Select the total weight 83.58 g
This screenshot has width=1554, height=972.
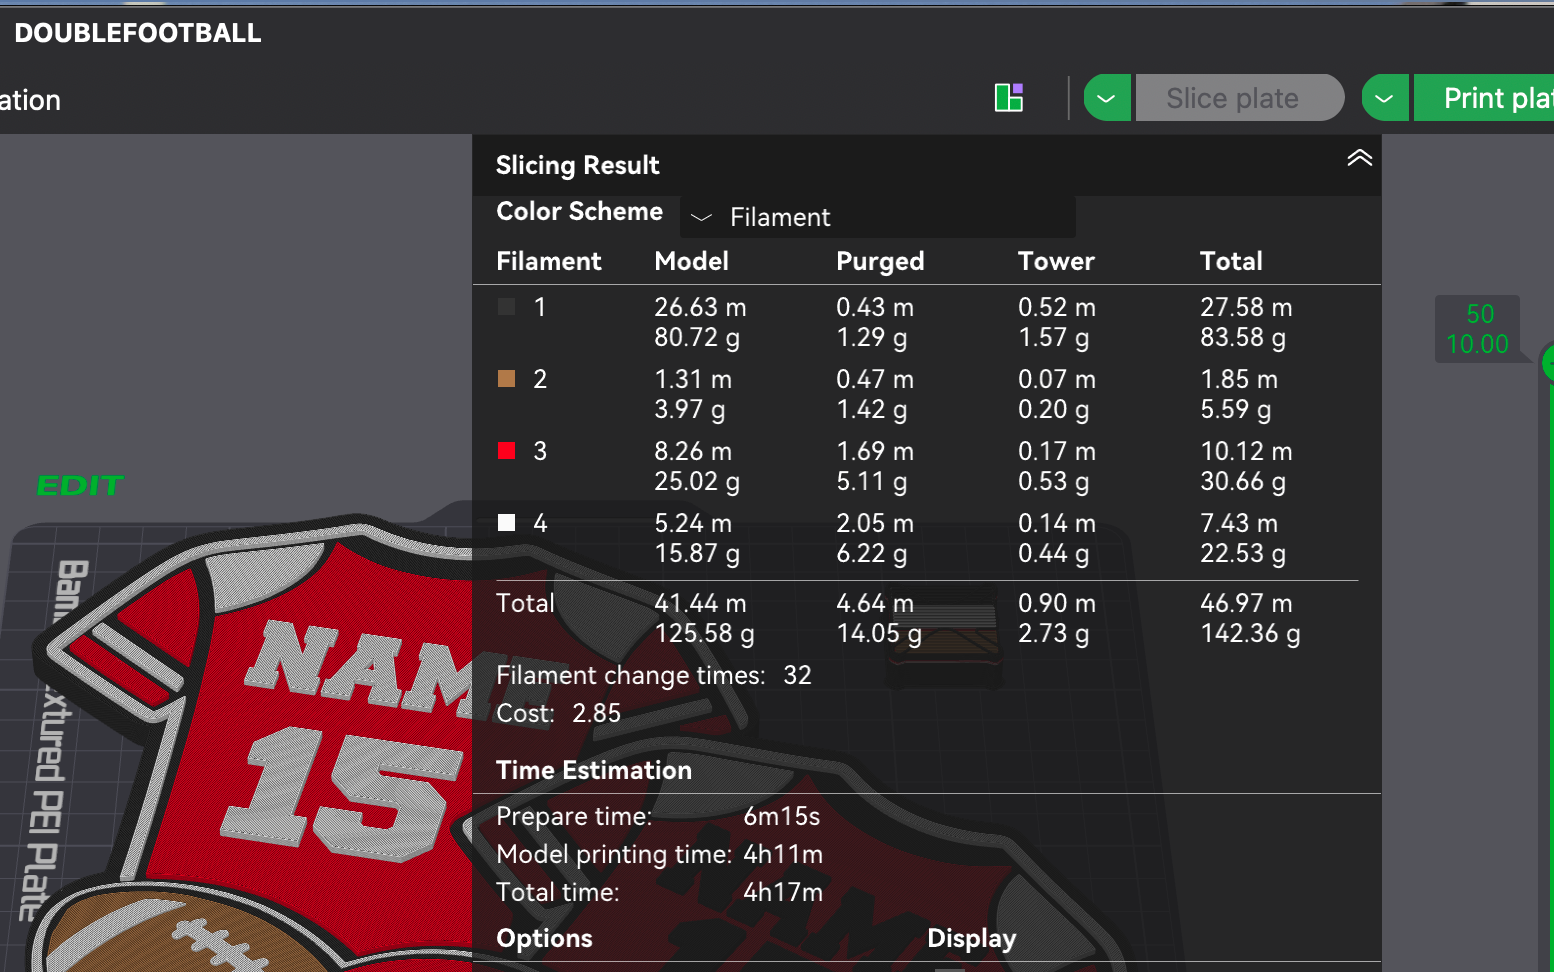pyautogui.click(x=1243, y=337)
